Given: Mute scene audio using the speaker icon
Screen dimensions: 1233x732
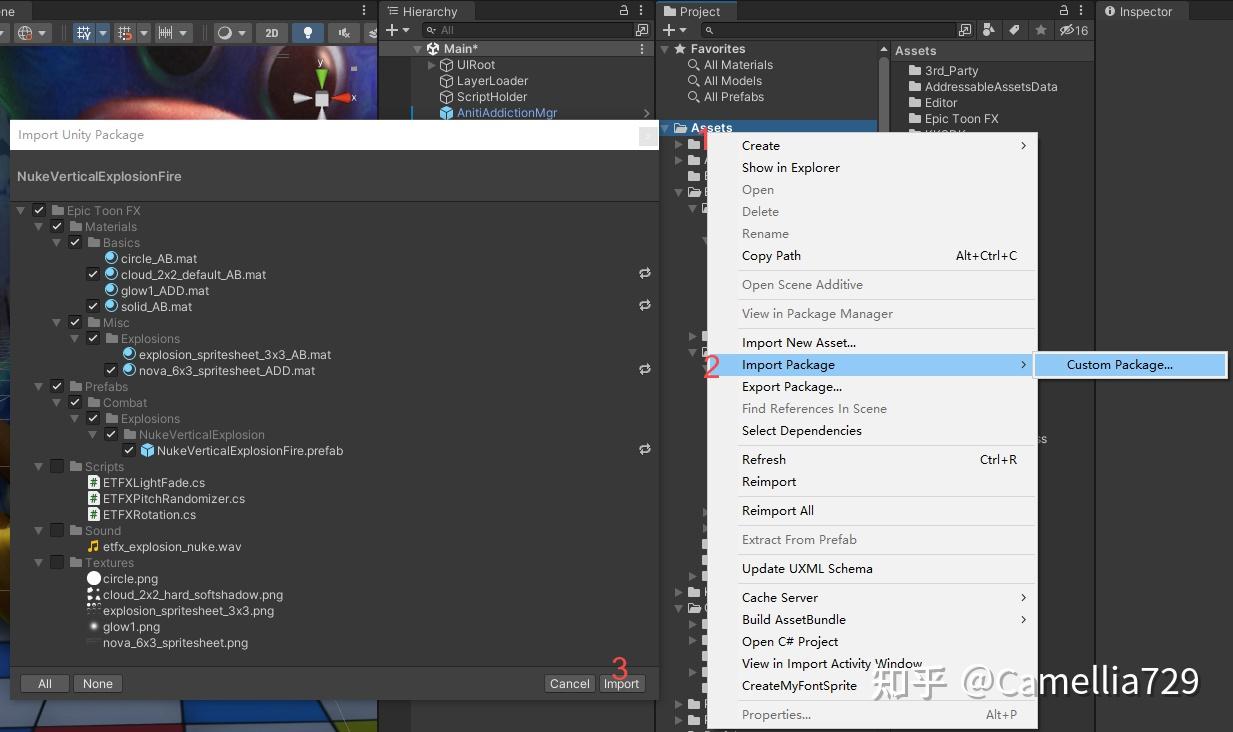Looking at the screenshot, I should pos(344,32).
